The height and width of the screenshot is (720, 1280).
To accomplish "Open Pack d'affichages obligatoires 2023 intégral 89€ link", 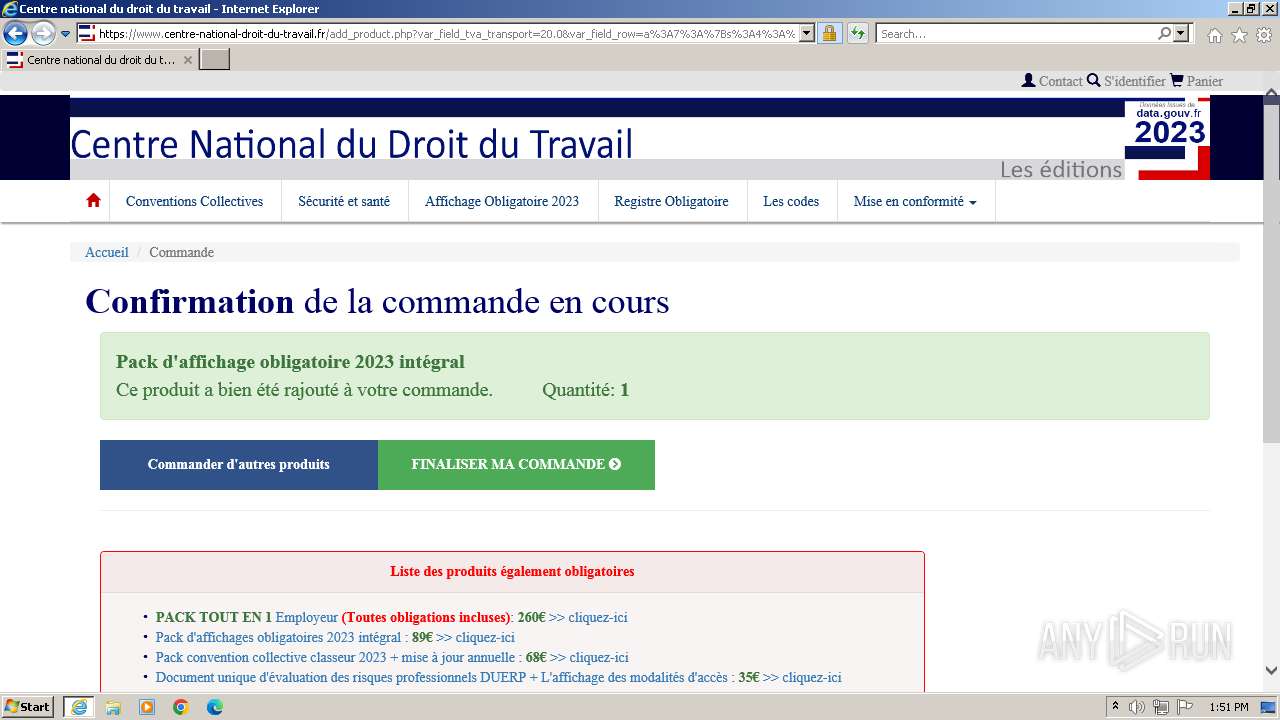I will tap(335, 637).
